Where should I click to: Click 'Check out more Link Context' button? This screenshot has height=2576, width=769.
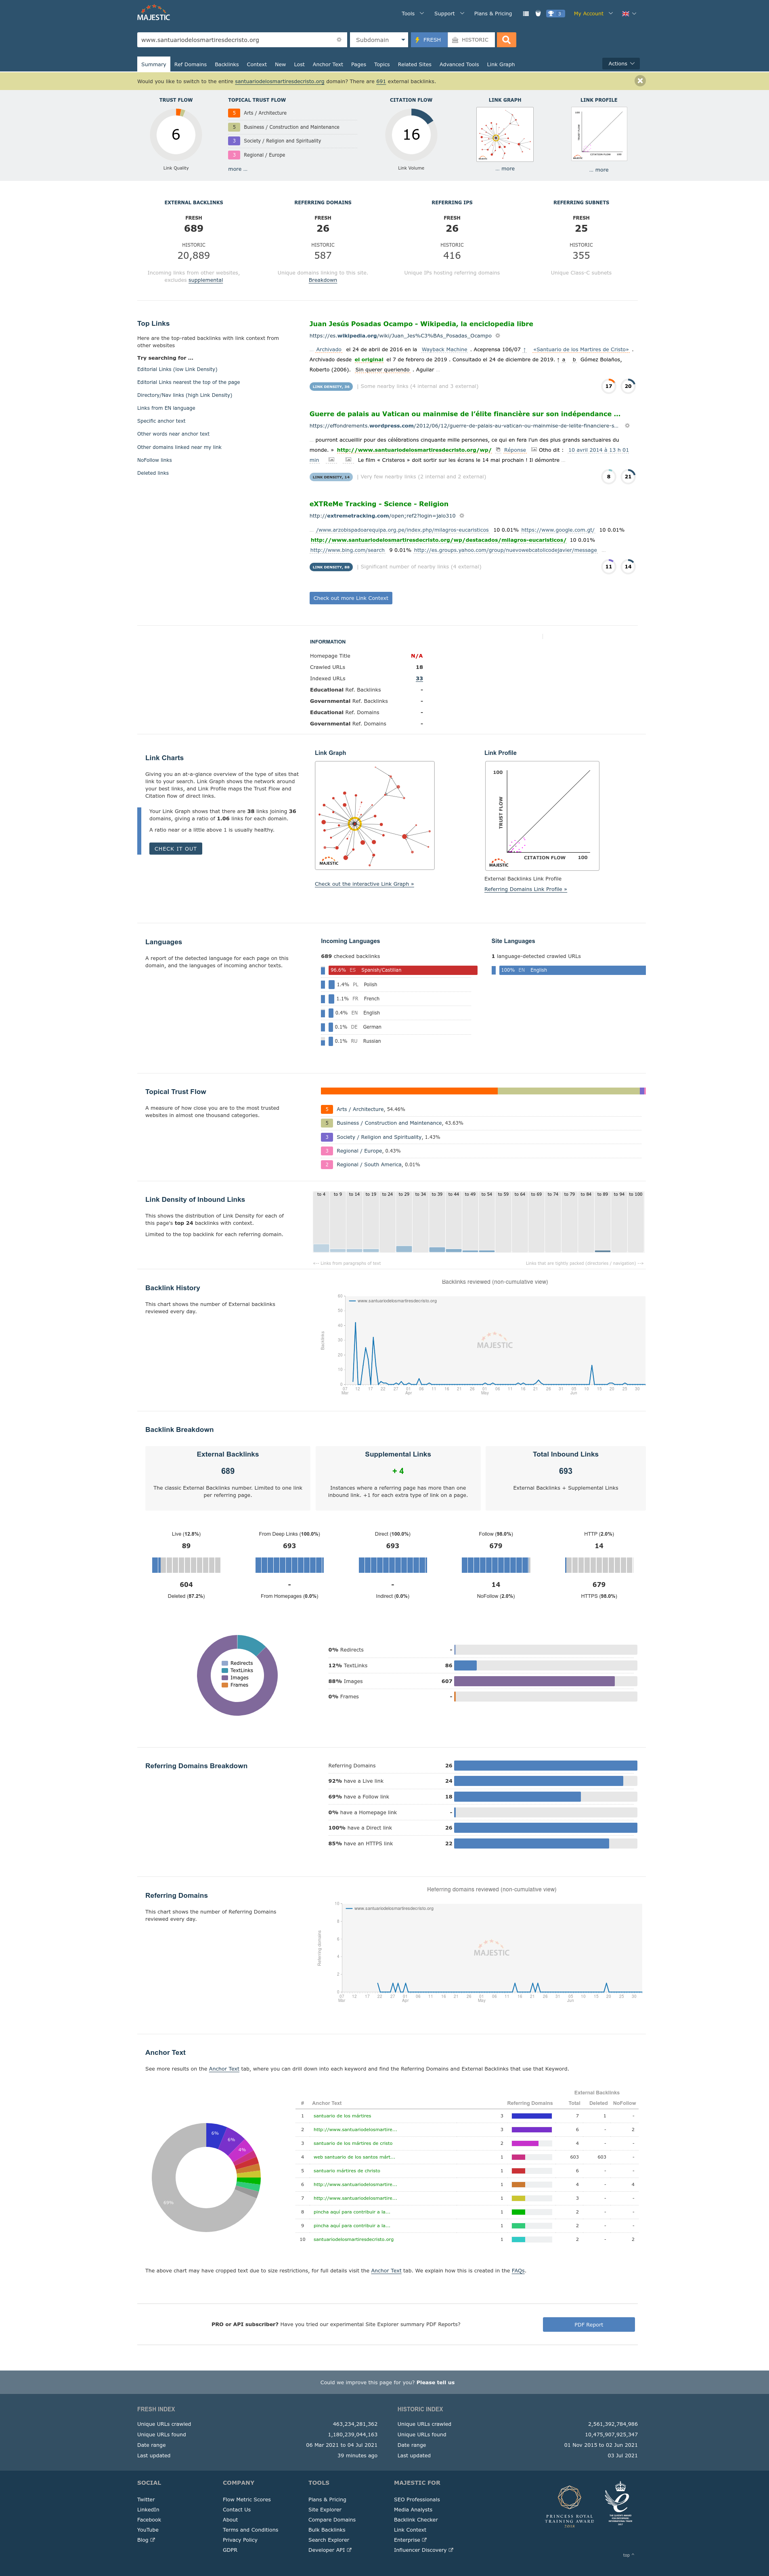click(x=351, y=598)
